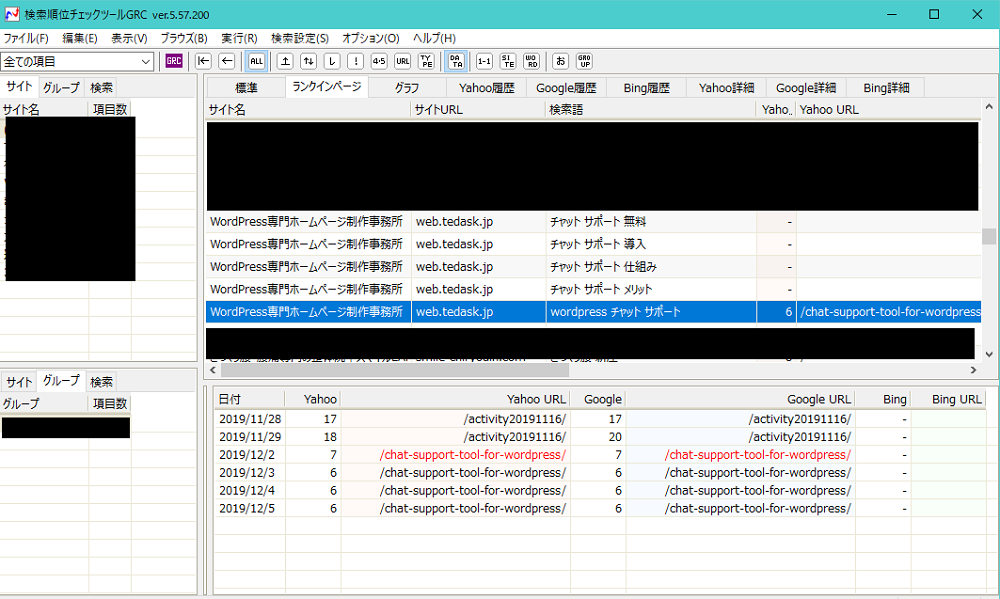Click the purple GRC toolbar icon

174,61
